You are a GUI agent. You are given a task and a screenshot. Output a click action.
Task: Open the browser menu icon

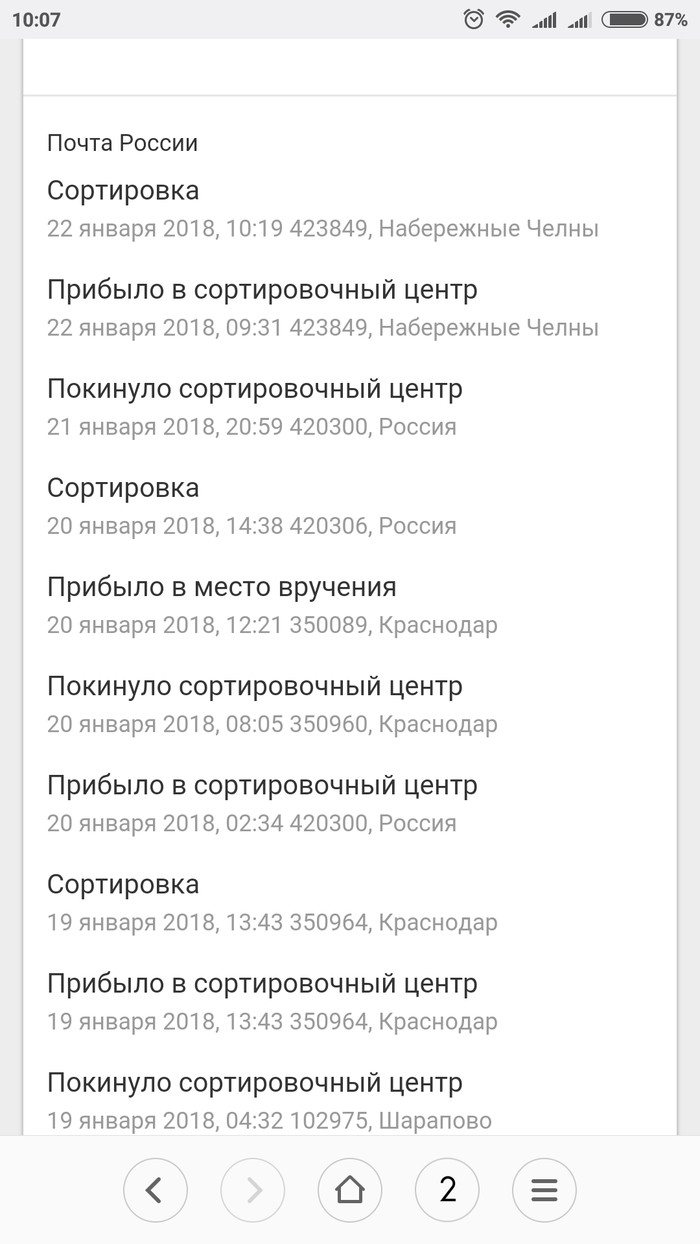[x=544, y=1190]
